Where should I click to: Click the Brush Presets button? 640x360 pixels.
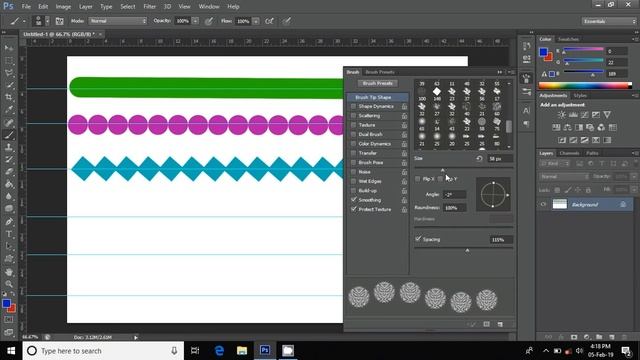click(x=378, y=83)
